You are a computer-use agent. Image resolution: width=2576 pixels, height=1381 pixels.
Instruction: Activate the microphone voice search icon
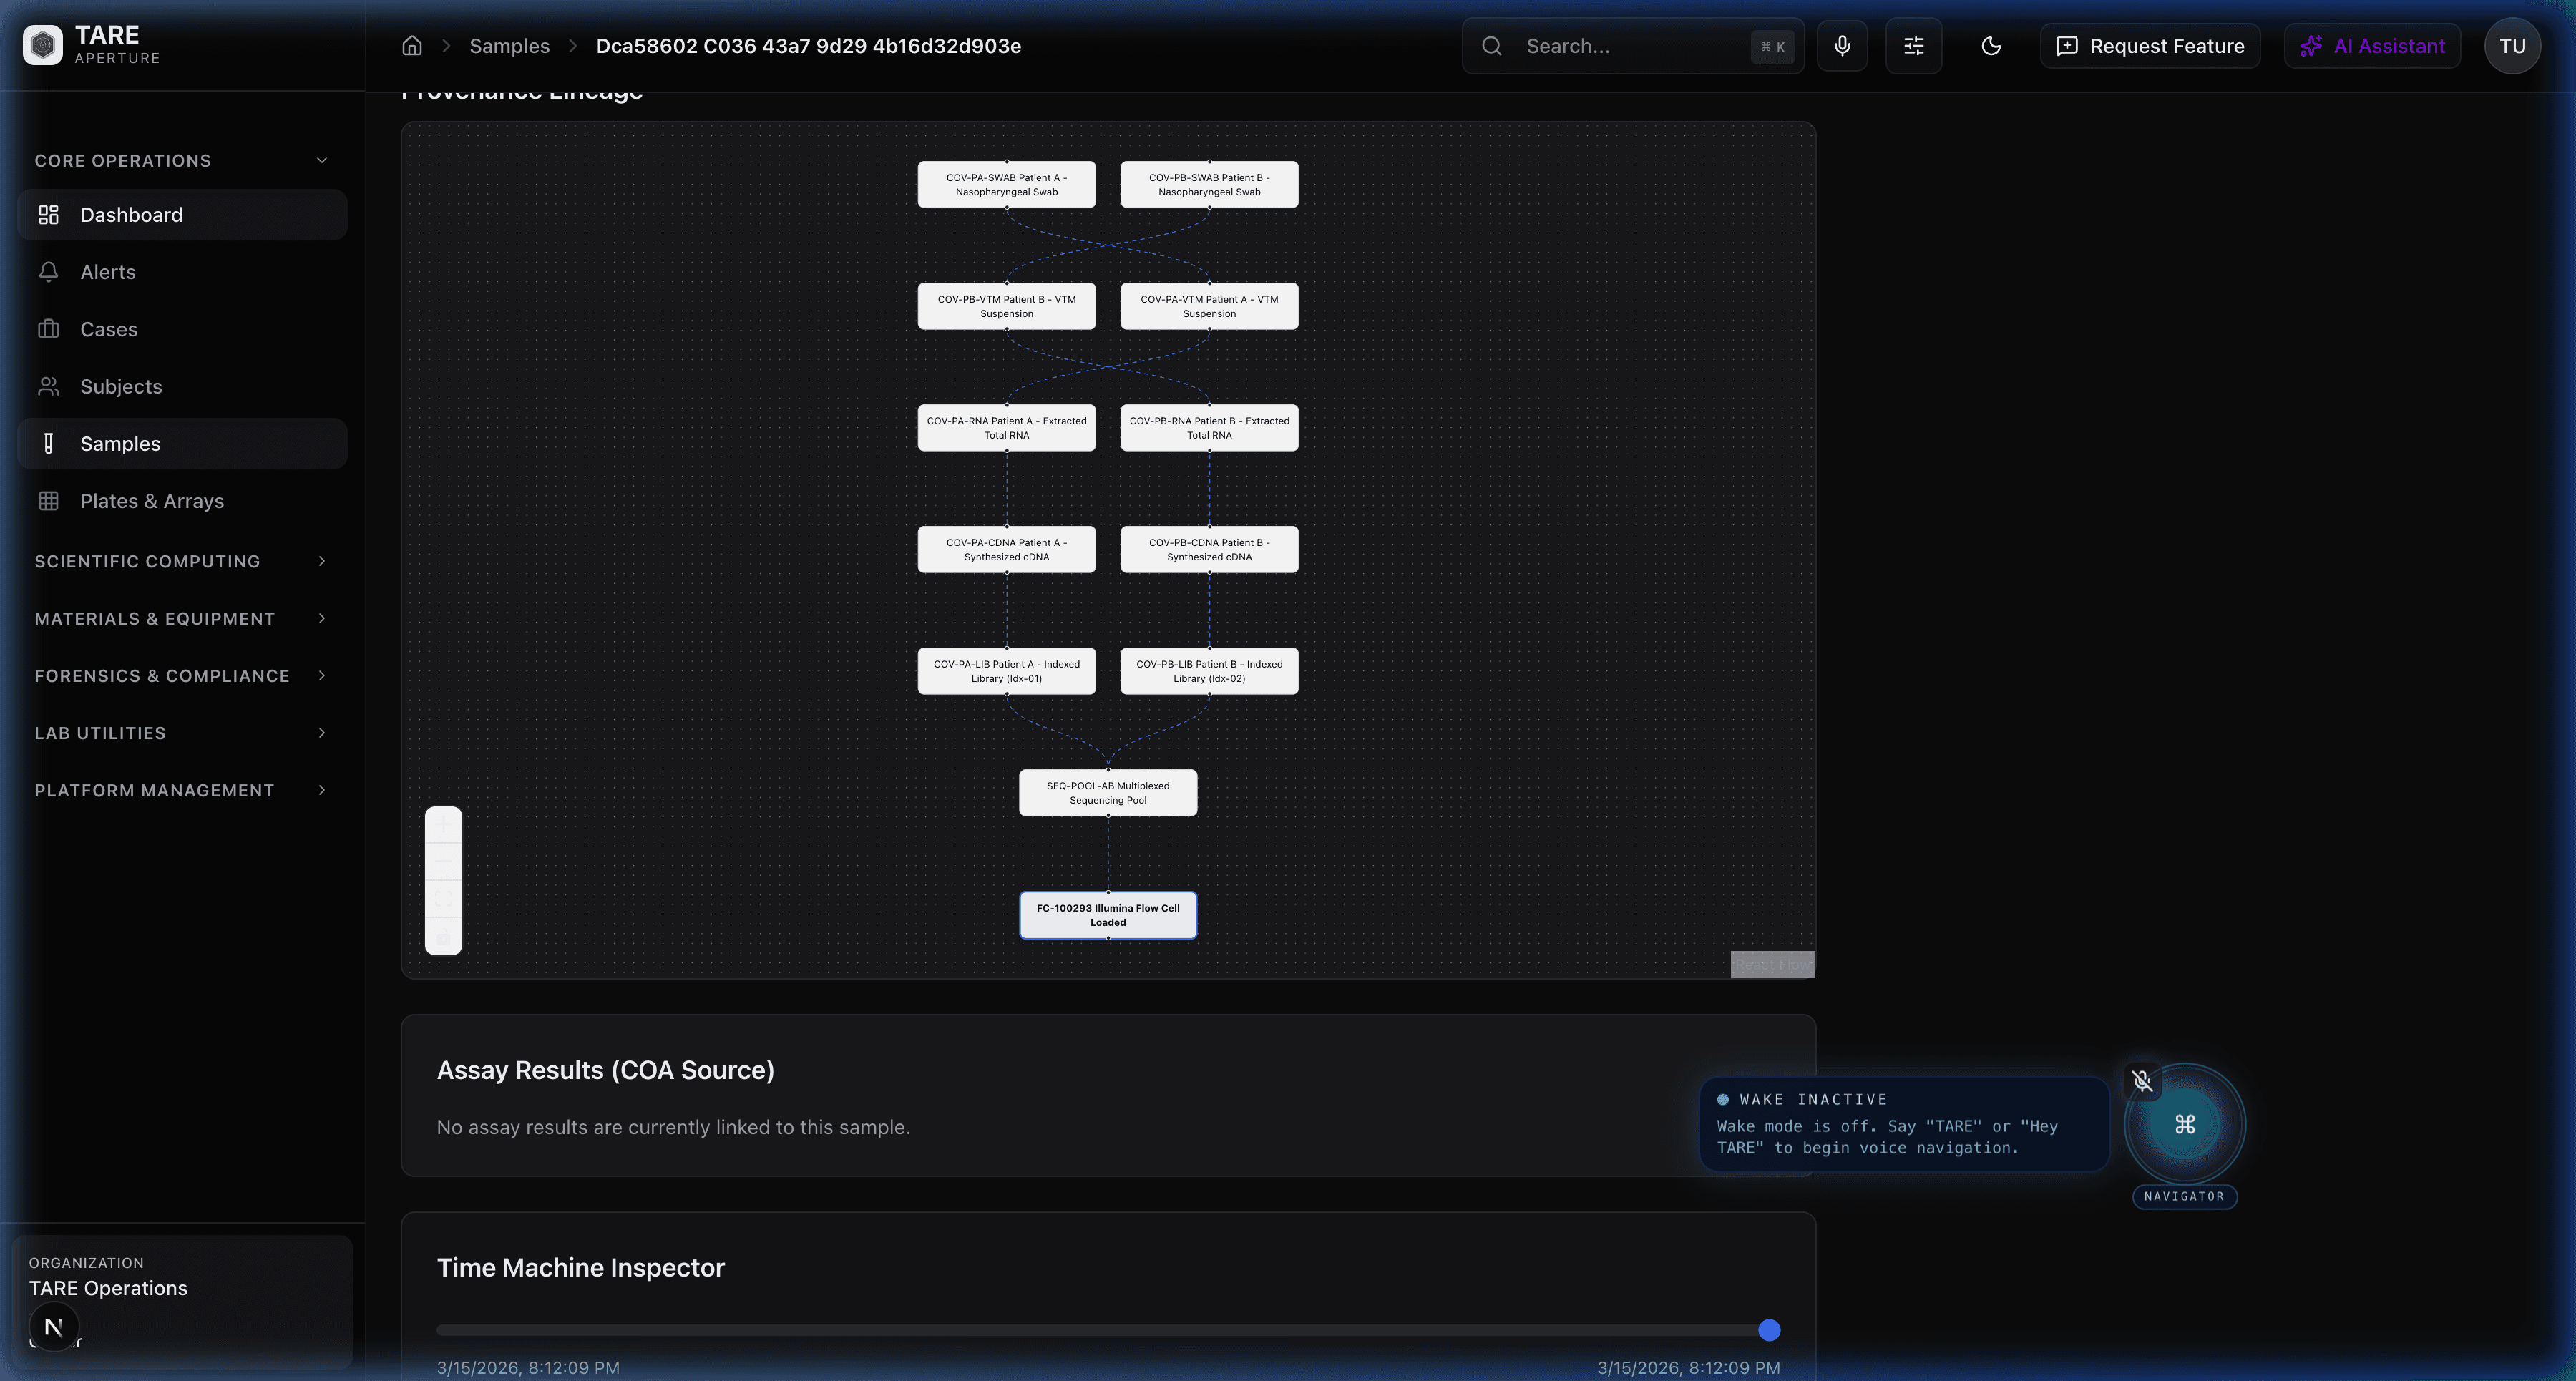click(x=1842, y=45)
